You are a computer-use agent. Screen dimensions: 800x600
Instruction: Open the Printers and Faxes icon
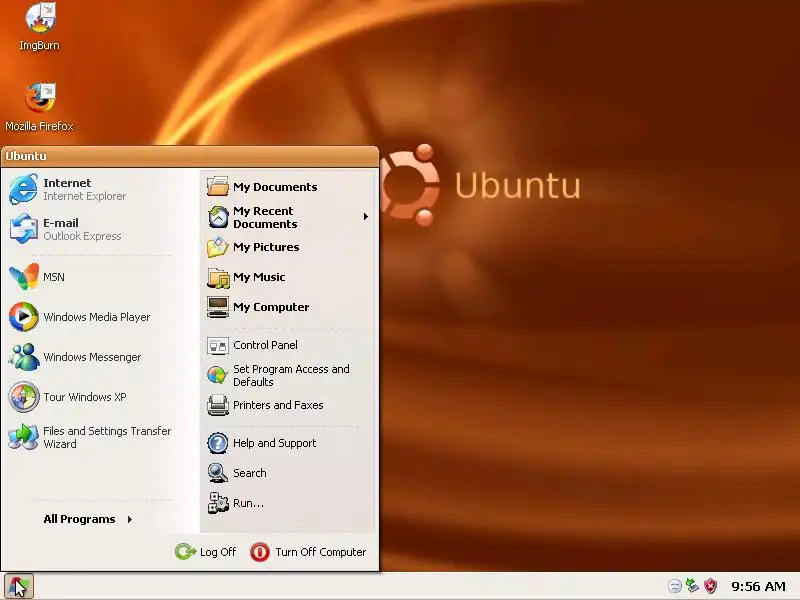point(218,405)
